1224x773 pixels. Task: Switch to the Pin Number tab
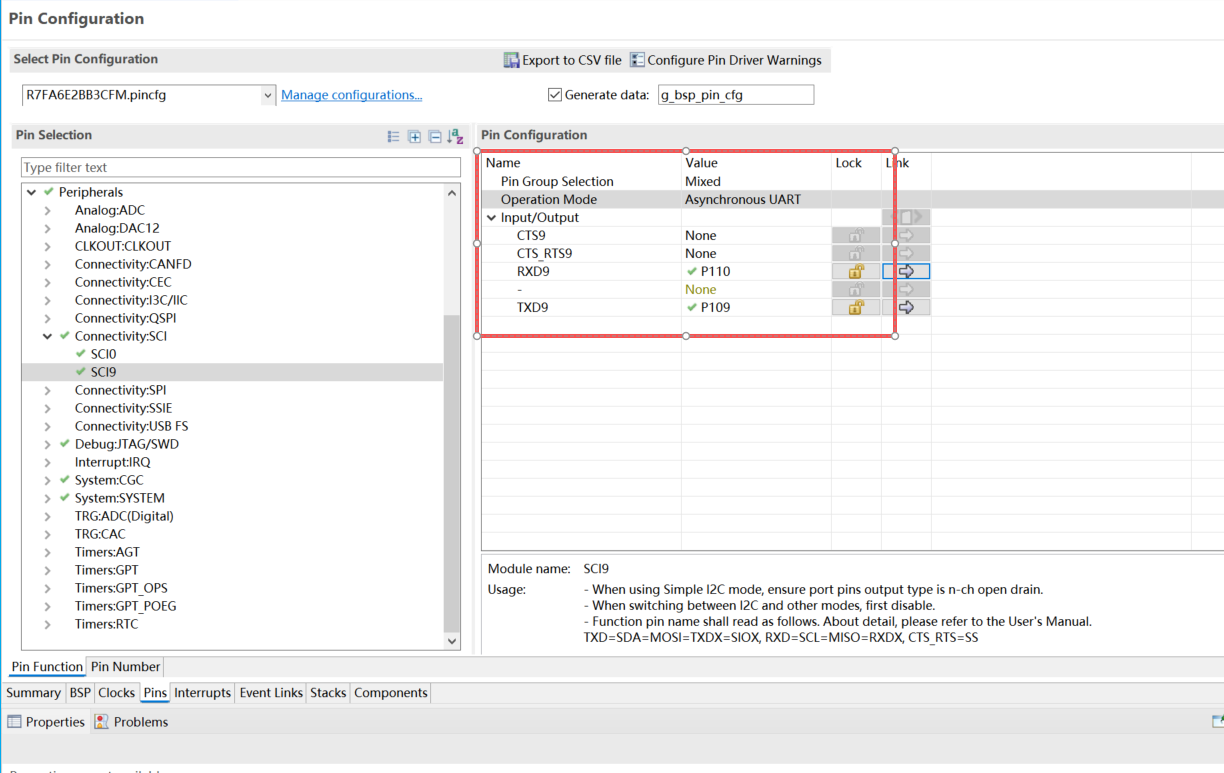pyautogui.click(x=125, y=667)
